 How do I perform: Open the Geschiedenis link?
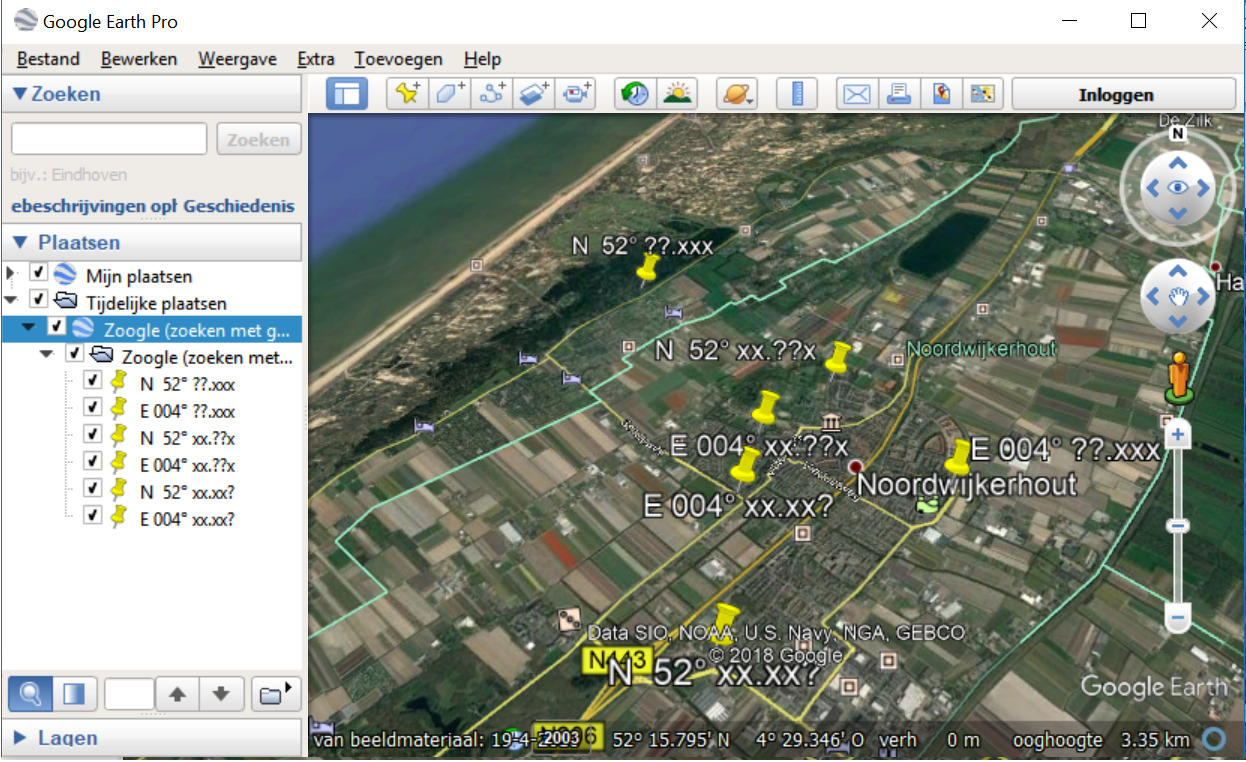click(241, 206)
